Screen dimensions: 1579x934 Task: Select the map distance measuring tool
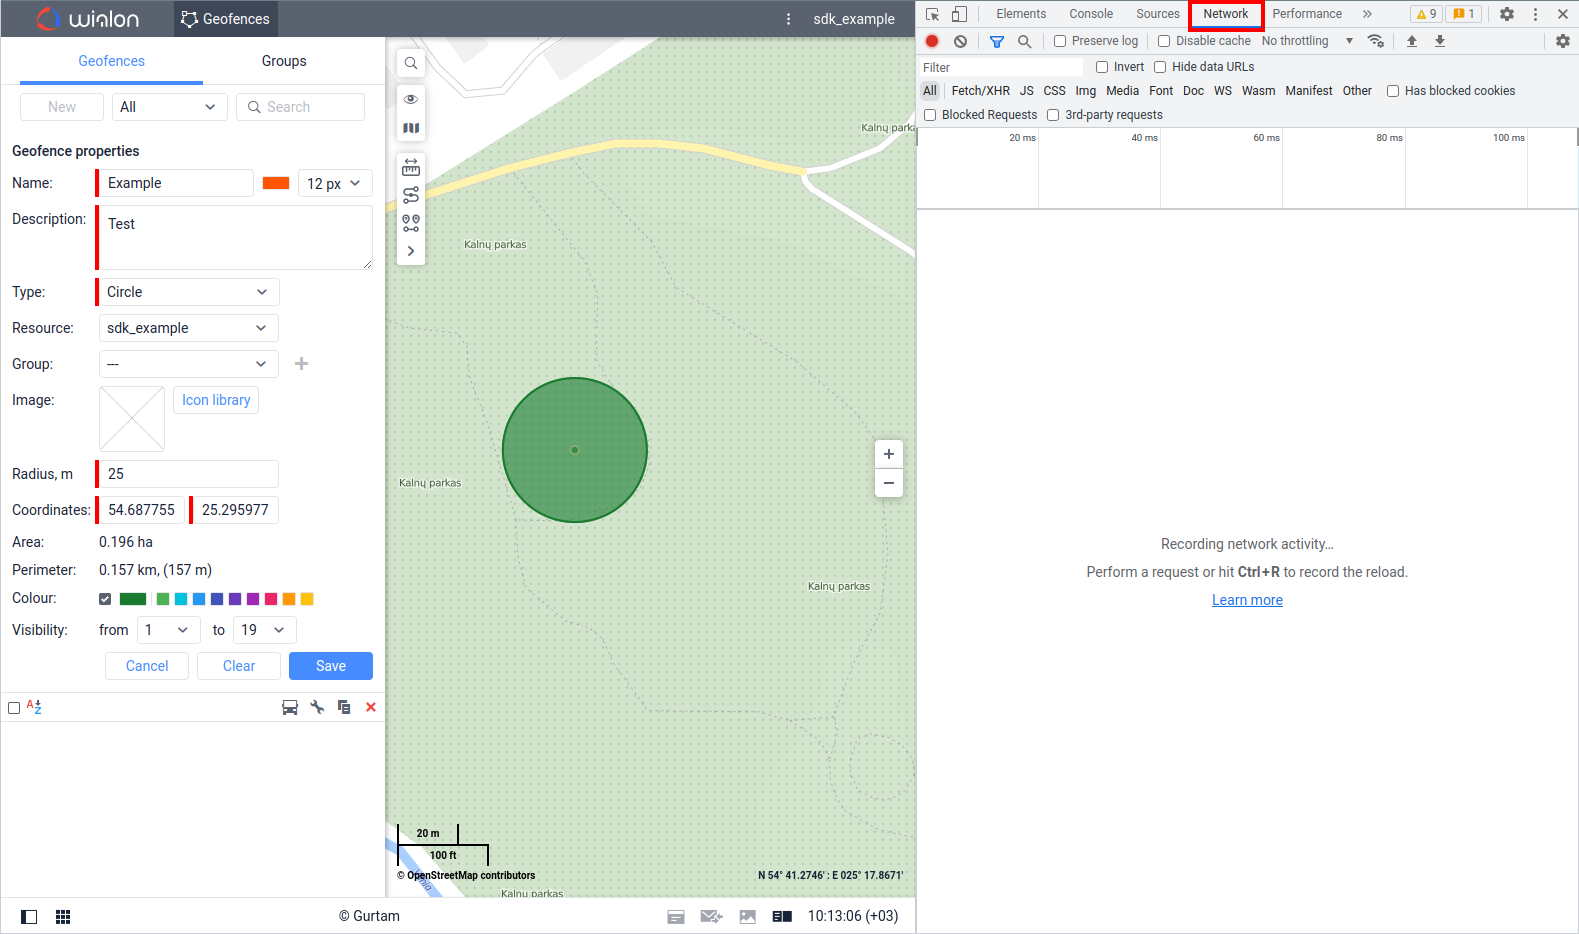click(411, 167)
